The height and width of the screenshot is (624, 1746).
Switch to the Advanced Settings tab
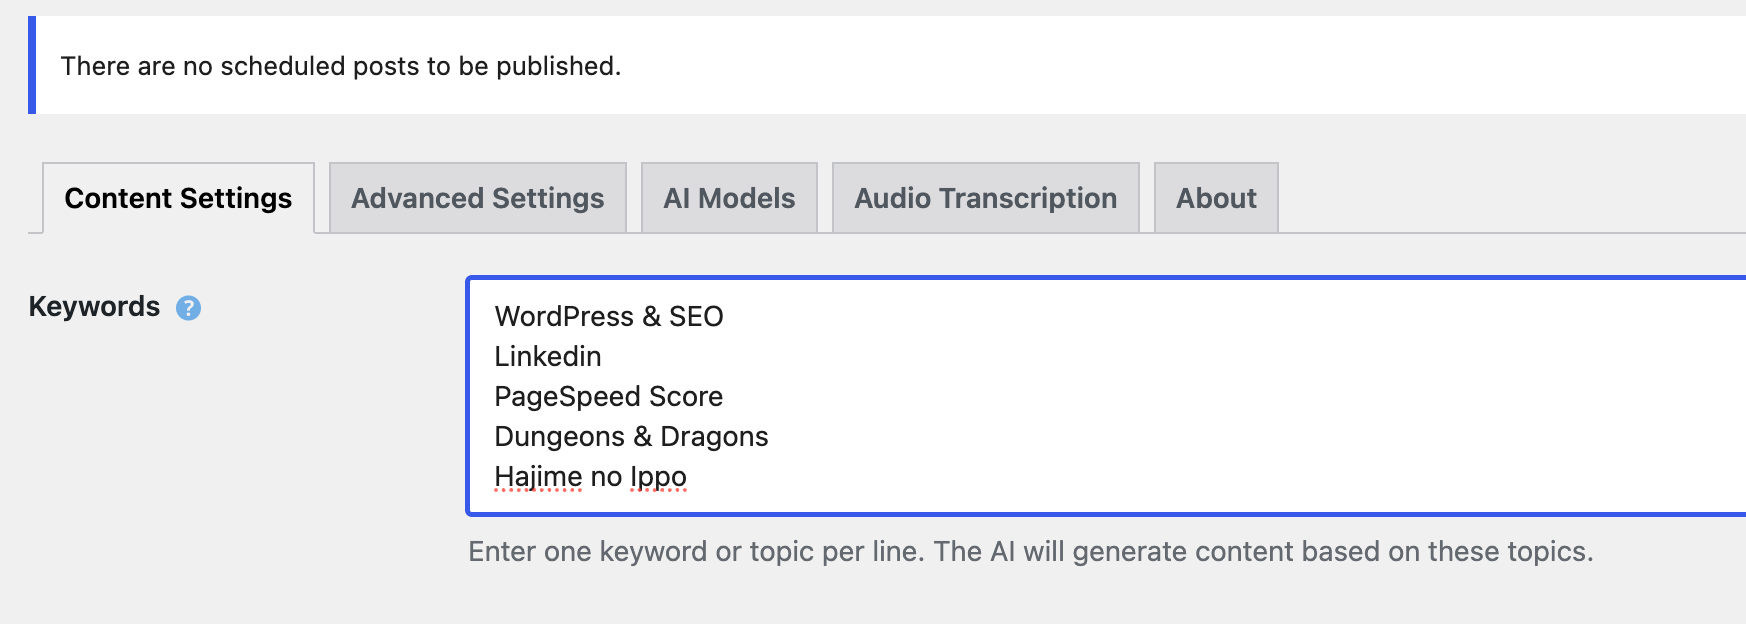[x=477, y=198]
